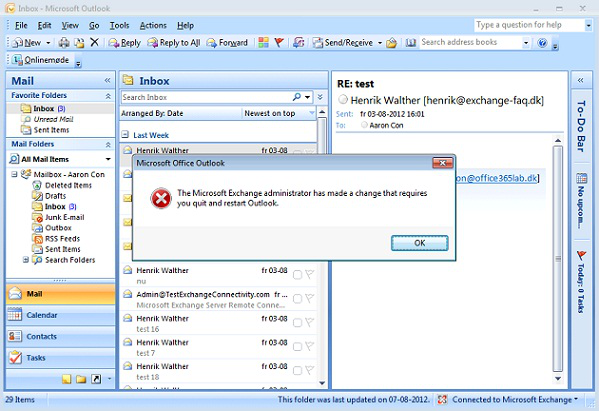Toggle category checkbox on TestExchangeConnectivity message
Image resolution: width=599 pixels, height=411 pixels.
pos(297,299)
